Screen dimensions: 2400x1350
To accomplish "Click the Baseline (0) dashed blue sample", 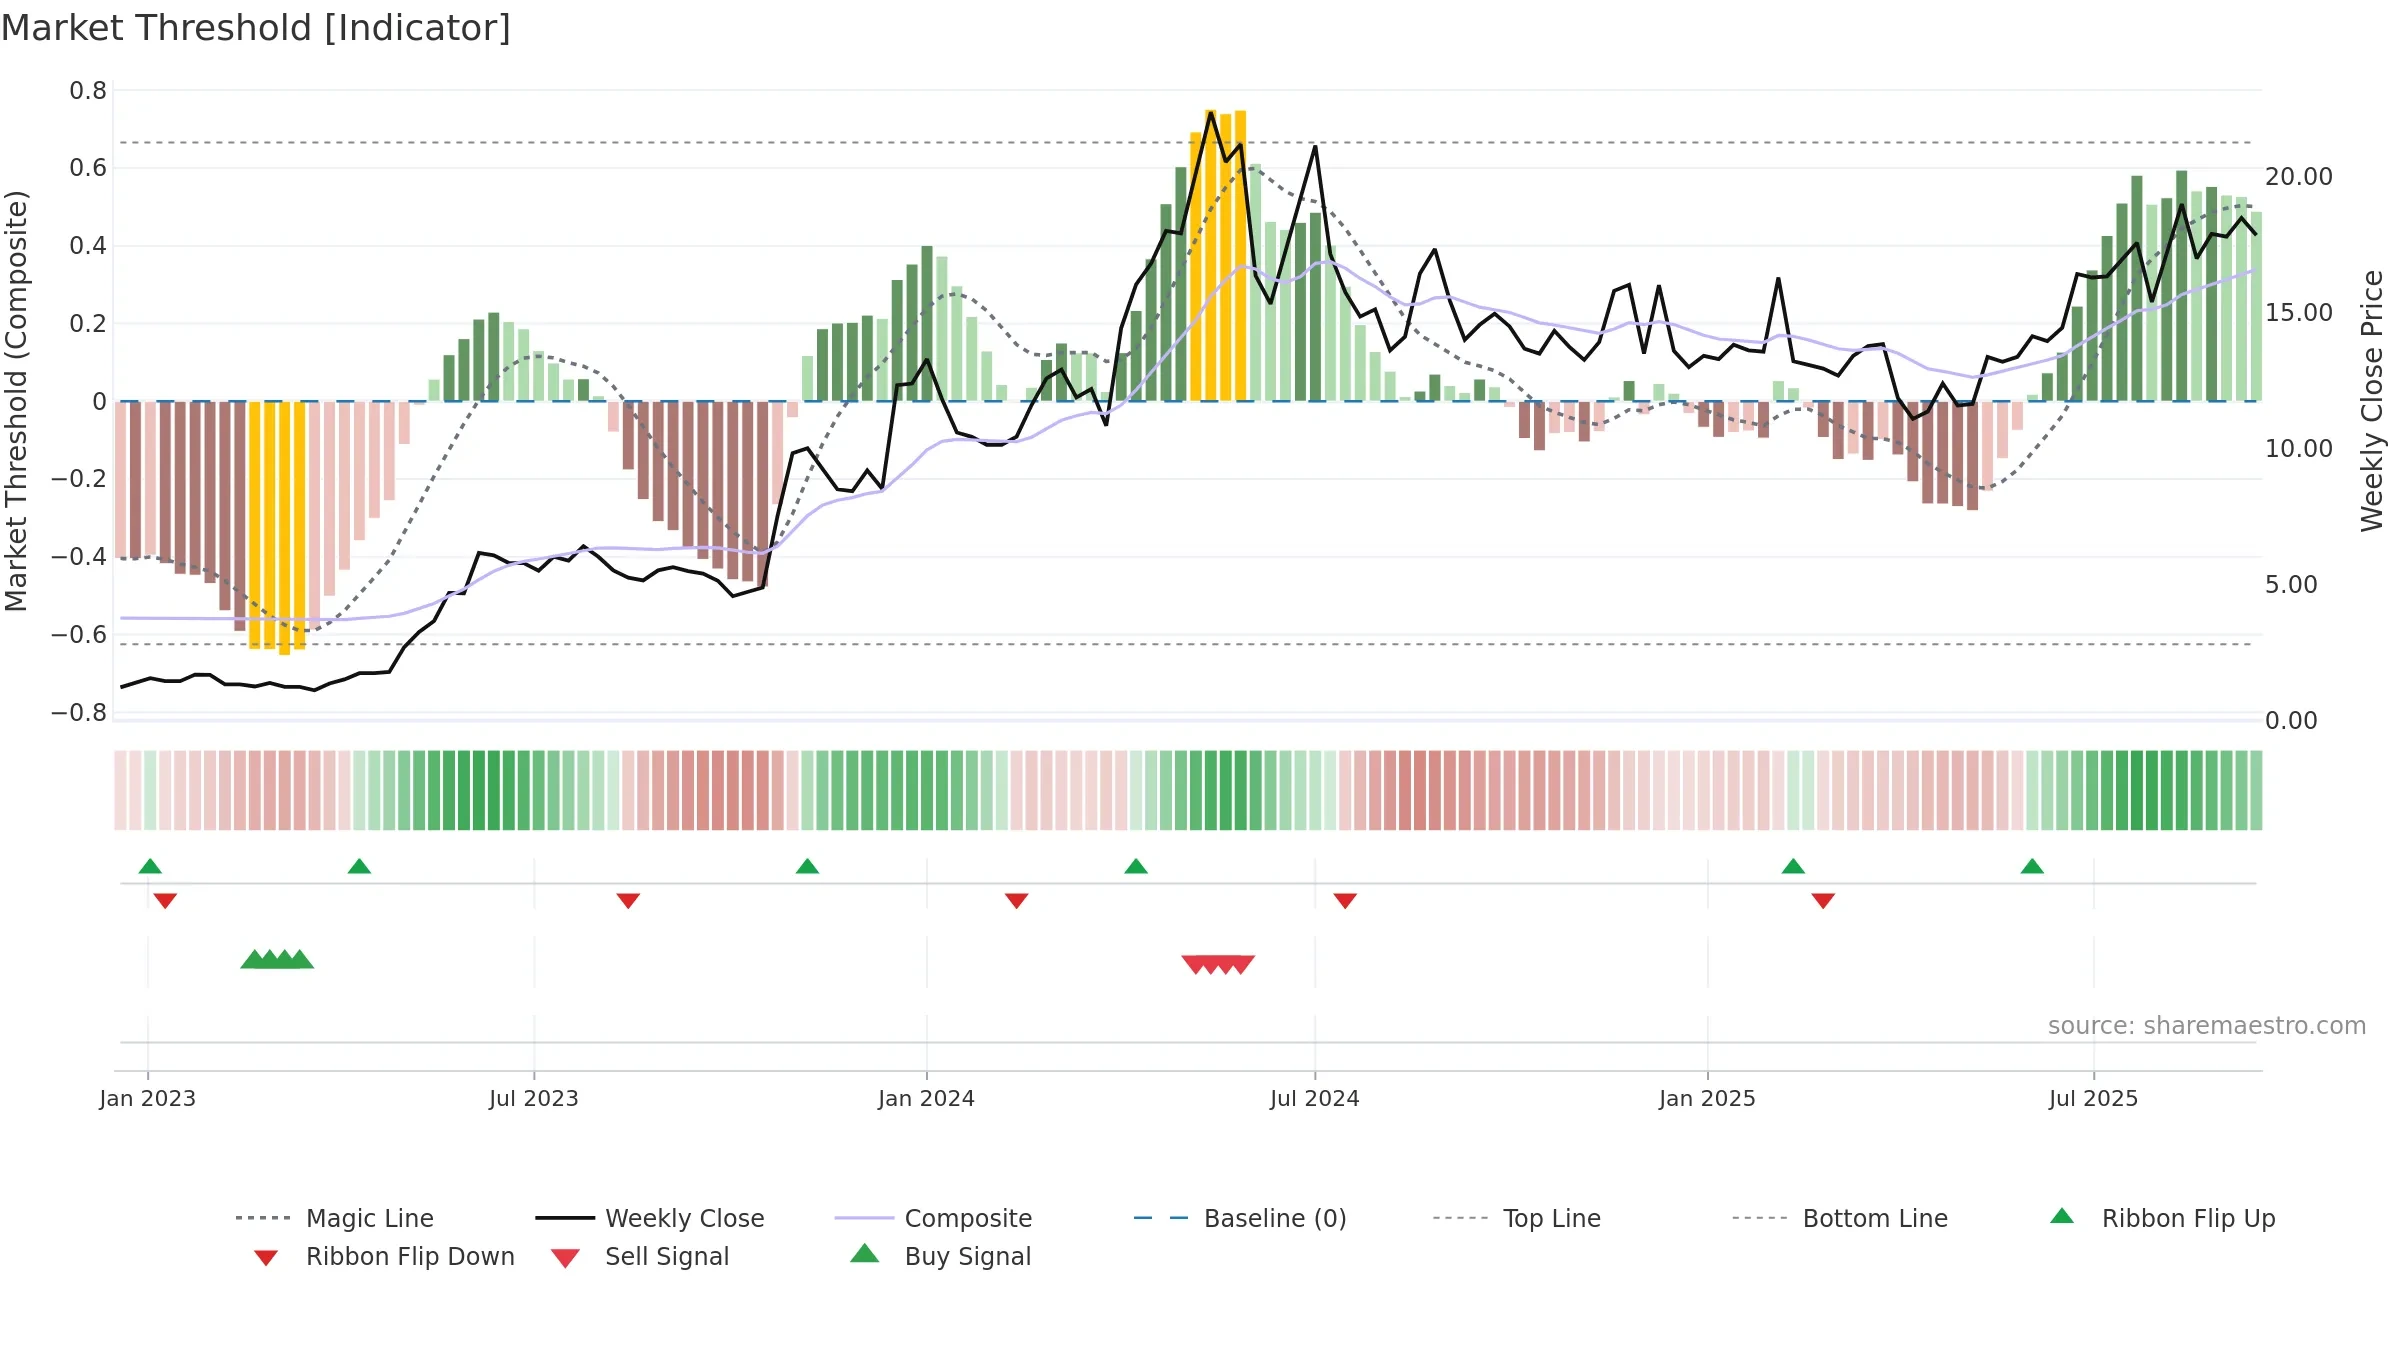I will tap(1161, 1218).
